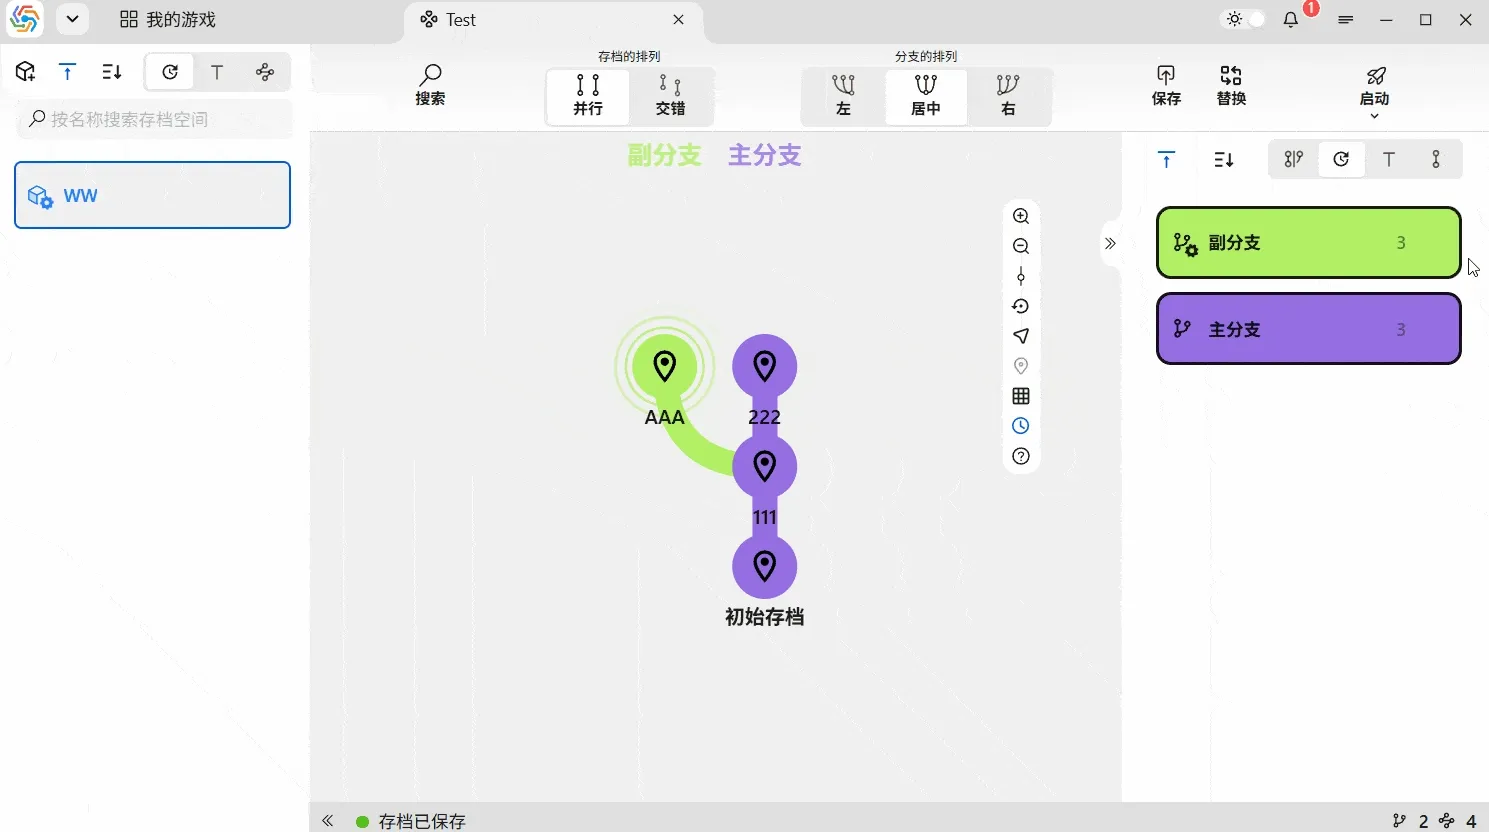Switch the light/dark theme toggle
The image size is (1489, 832).
pos(1242,18)
